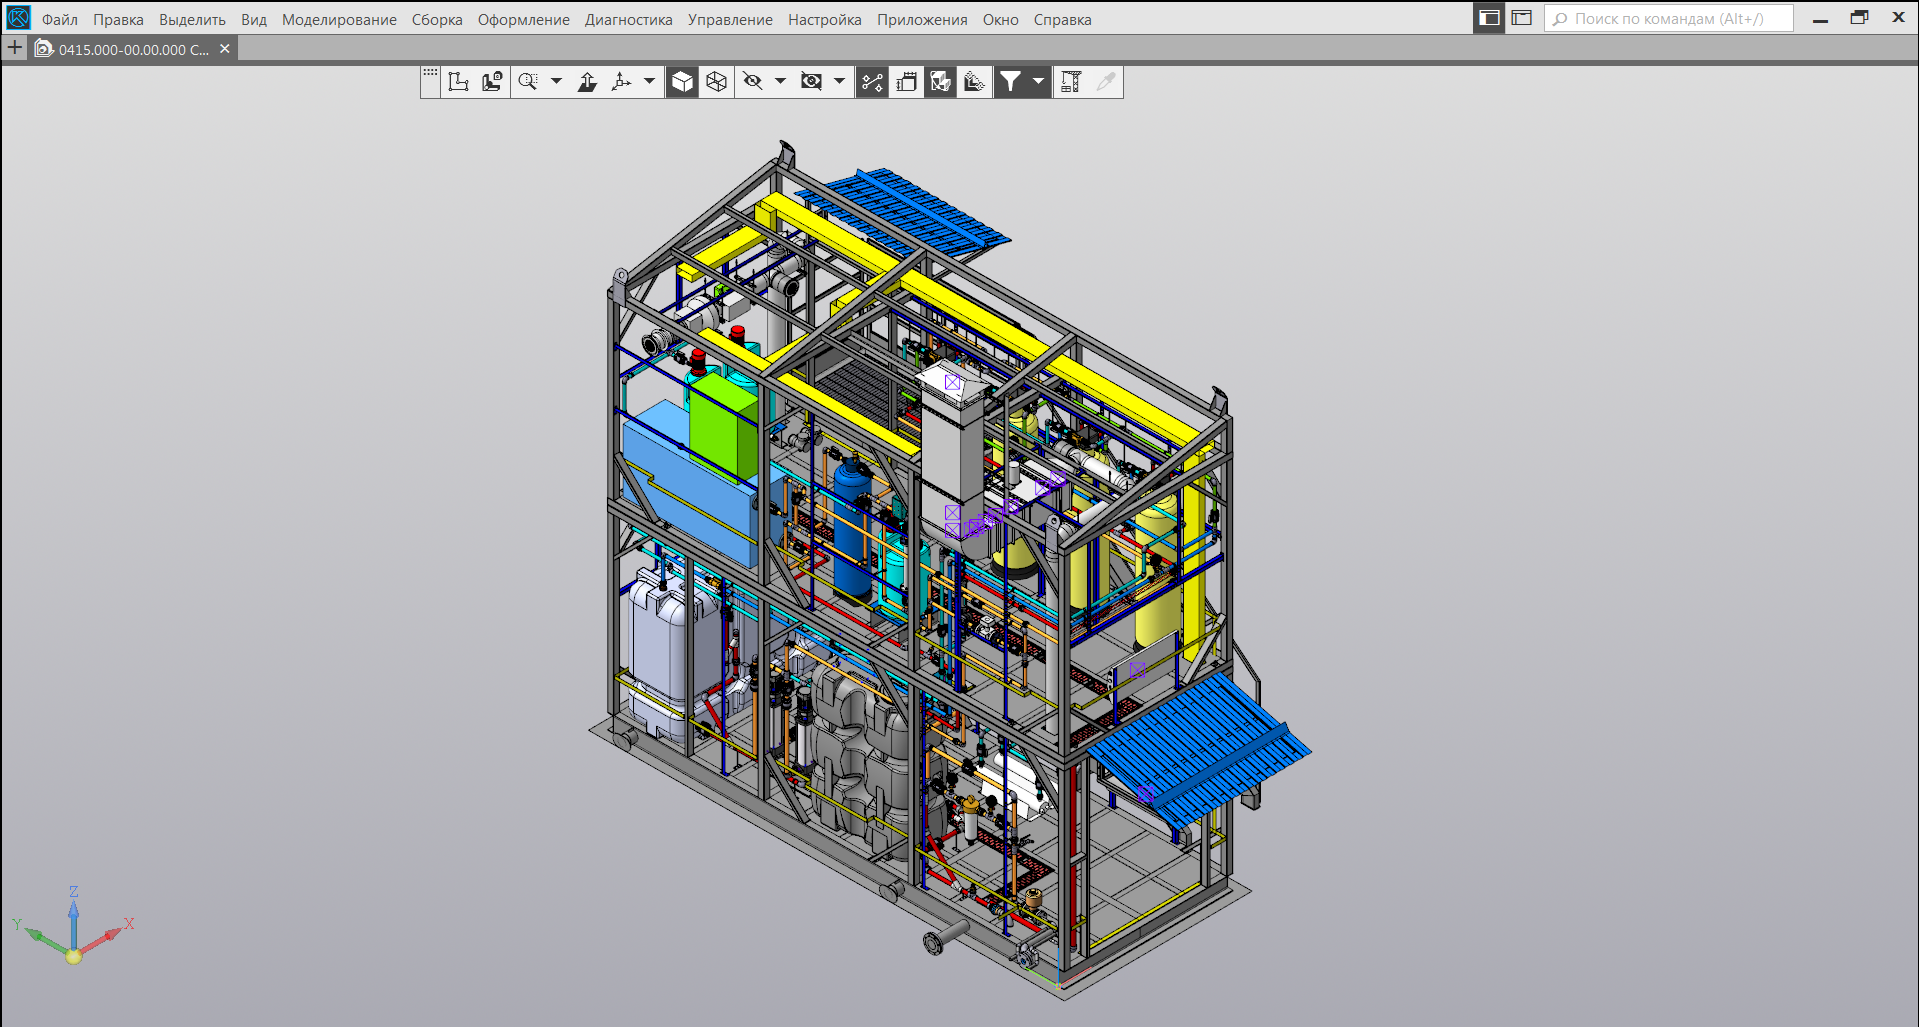The image size is (1919, 1027).
Task: Add a new document with plus button
Action: [x=15, y=48]
